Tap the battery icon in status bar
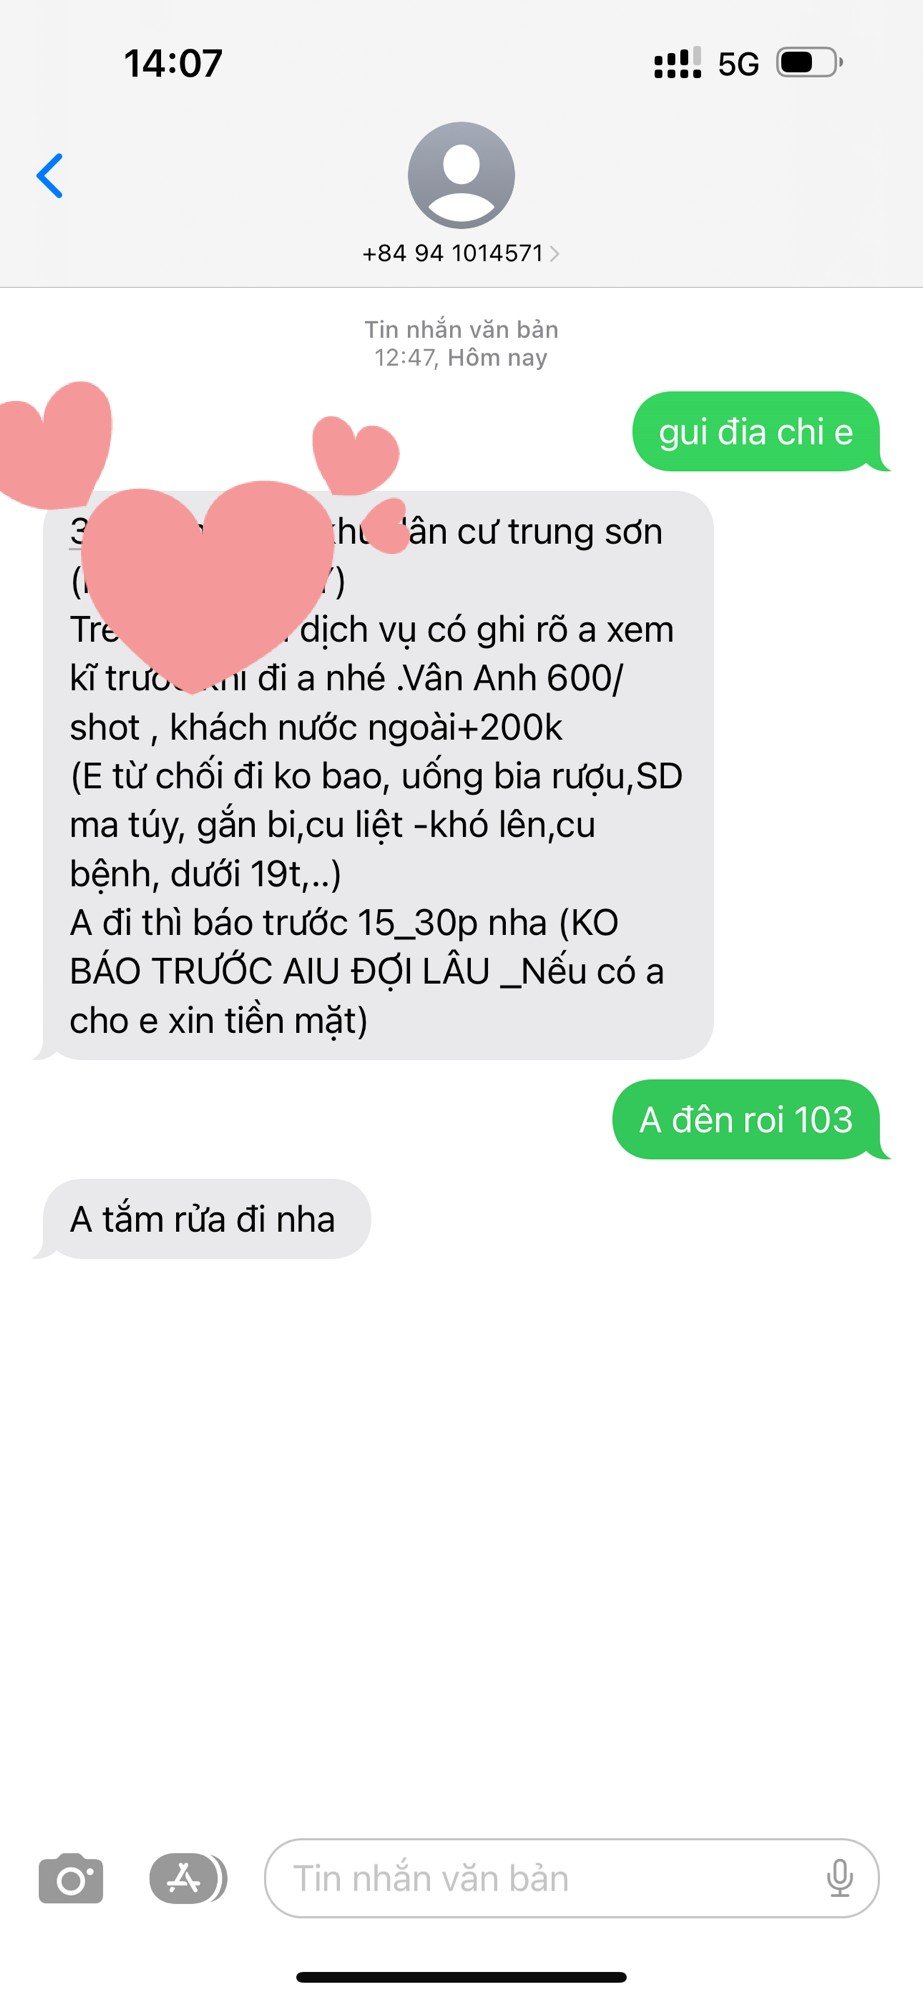The image size is (923, 2000). point(810,63)
